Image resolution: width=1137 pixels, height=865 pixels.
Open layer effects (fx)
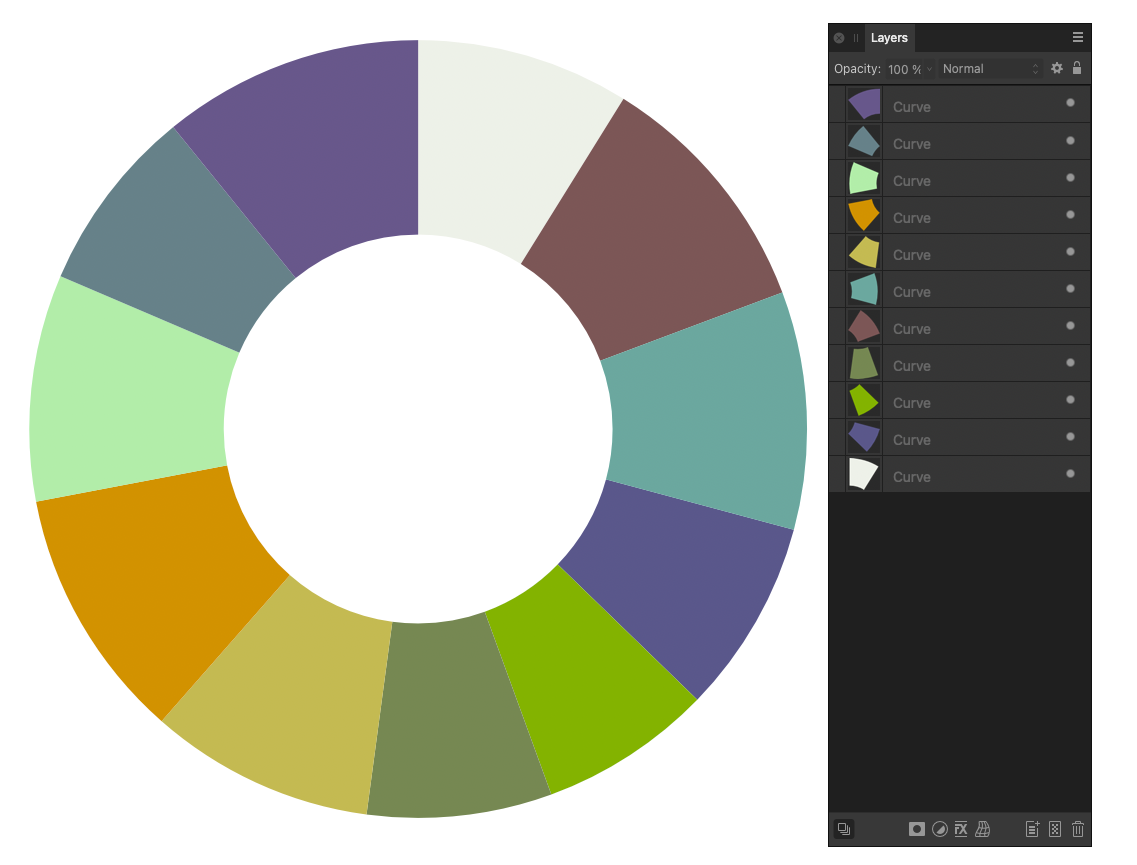(x=961, y=829)
